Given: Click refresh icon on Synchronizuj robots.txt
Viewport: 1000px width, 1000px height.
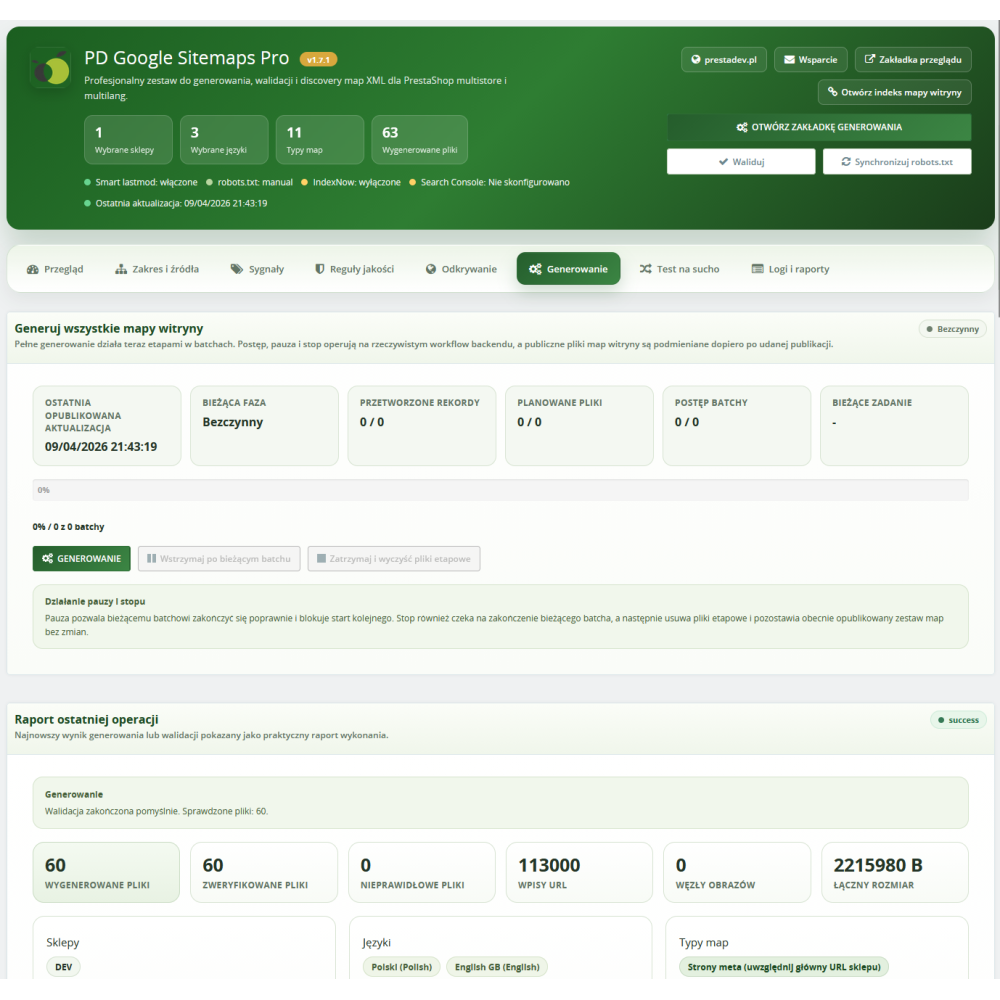Looking at the screenshot, I should pyautogui.click(x=846, y=162).
